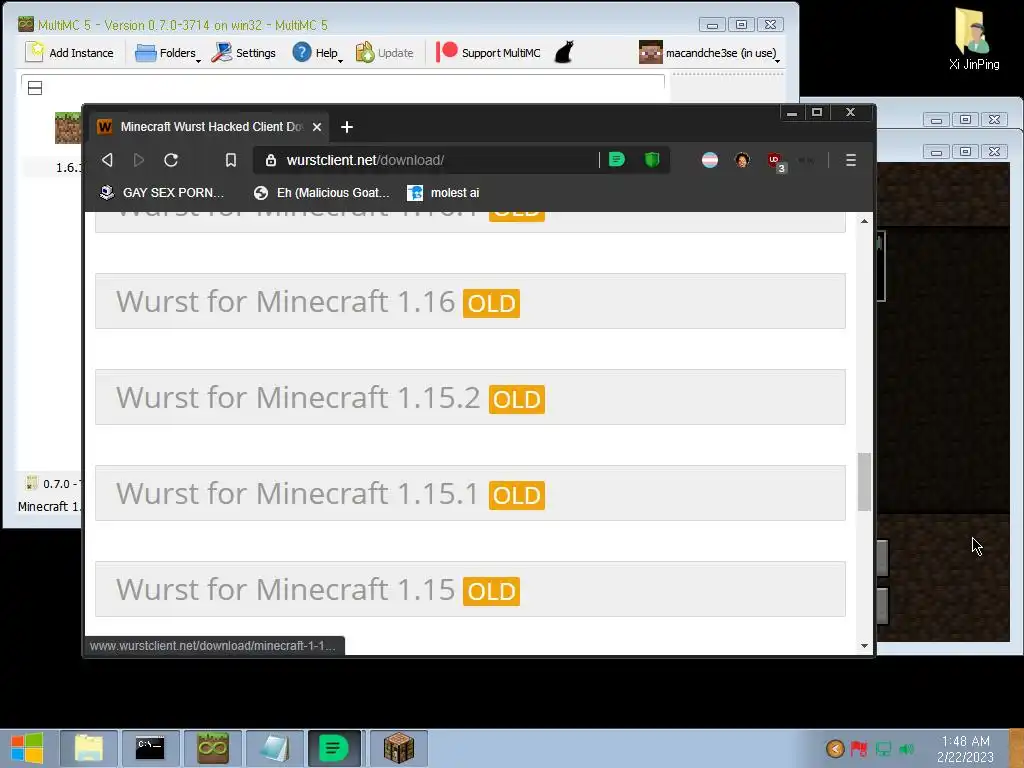Click the scroll up arrow of the page

coord(864,221)
